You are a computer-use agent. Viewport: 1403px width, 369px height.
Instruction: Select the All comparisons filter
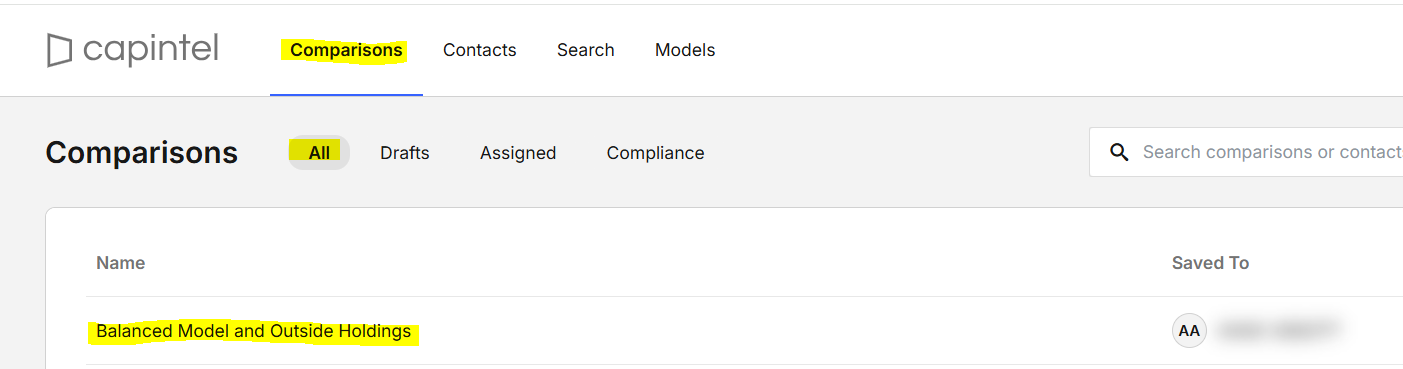tap(319, 153)
